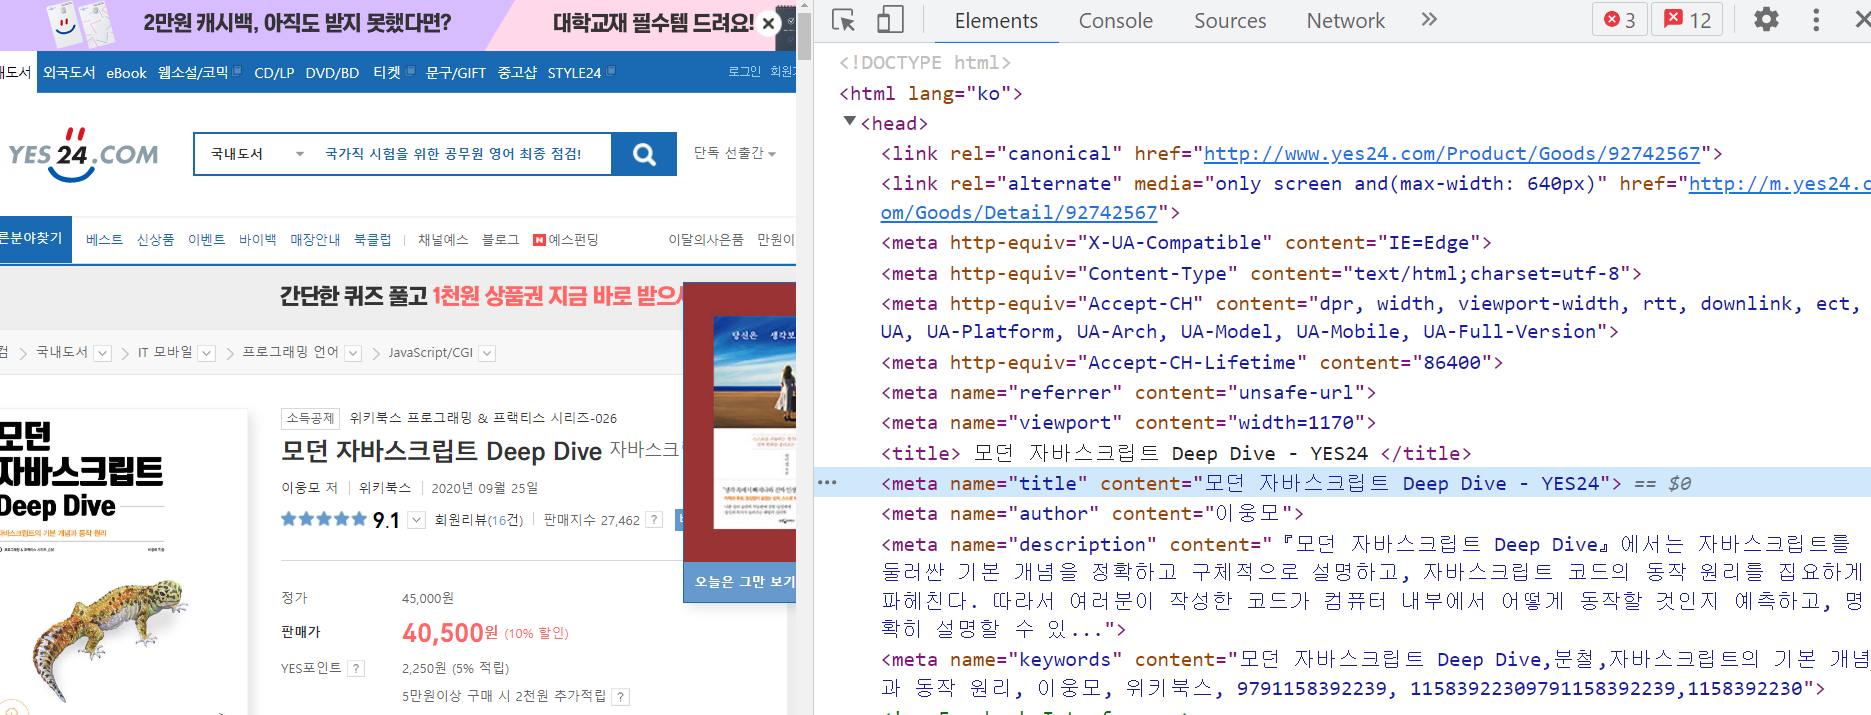Screen dimensions: 1871x715
Task: Open the CD/LP menu item
Action: pos(274,73)
